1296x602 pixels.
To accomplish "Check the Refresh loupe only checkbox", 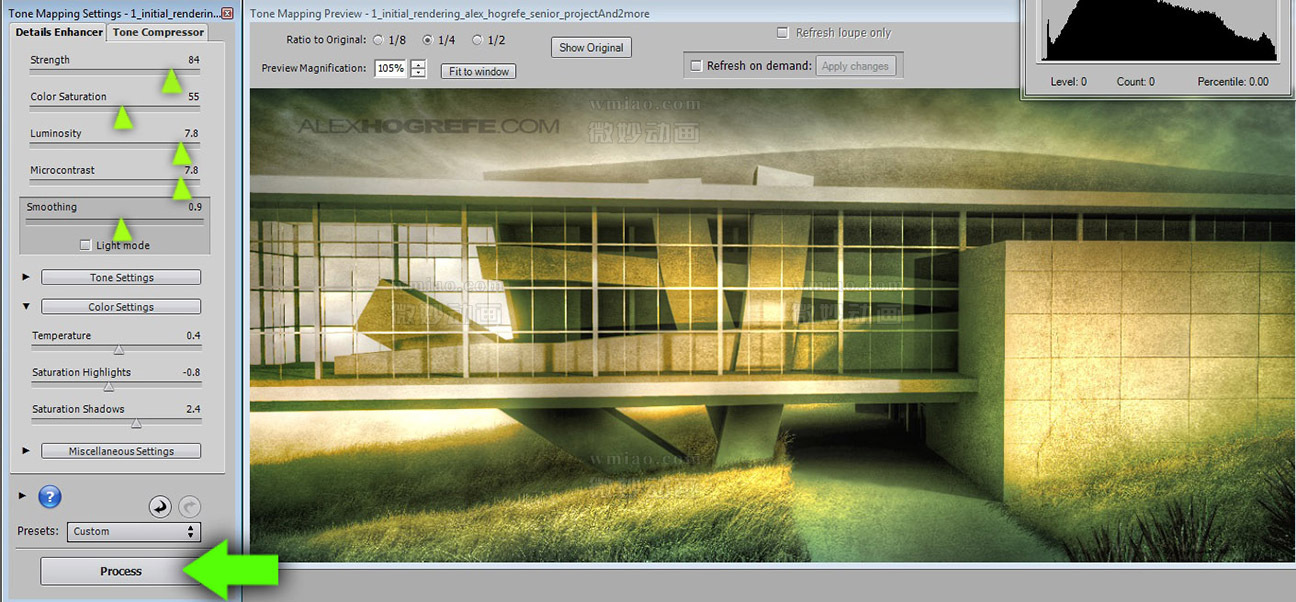I will tap(782, 33).
